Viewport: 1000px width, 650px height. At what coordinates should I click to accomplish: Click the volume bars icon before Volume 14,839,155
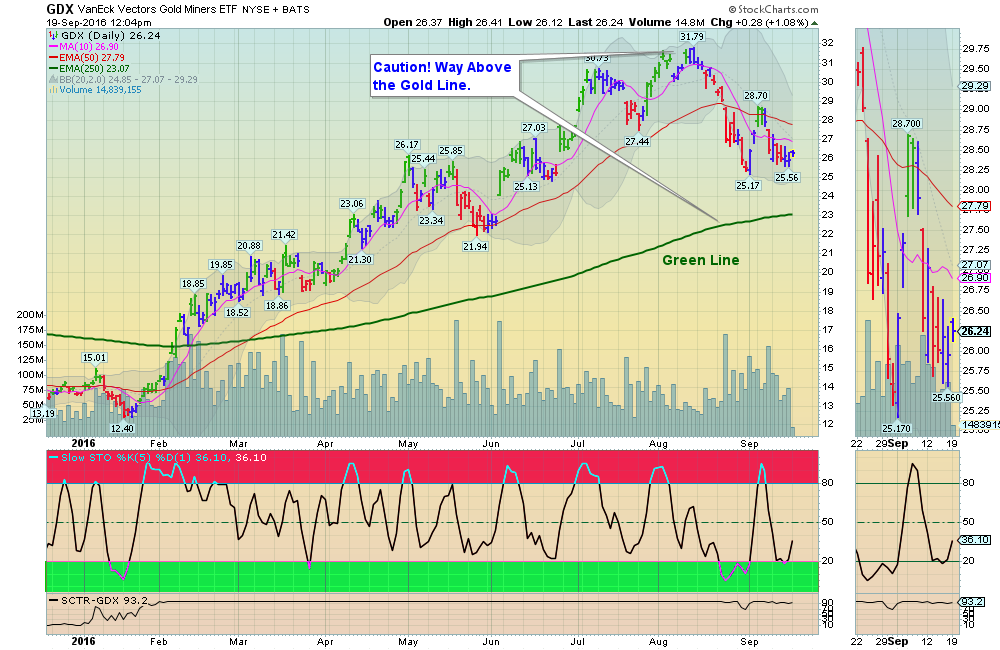tap(54, 90)
